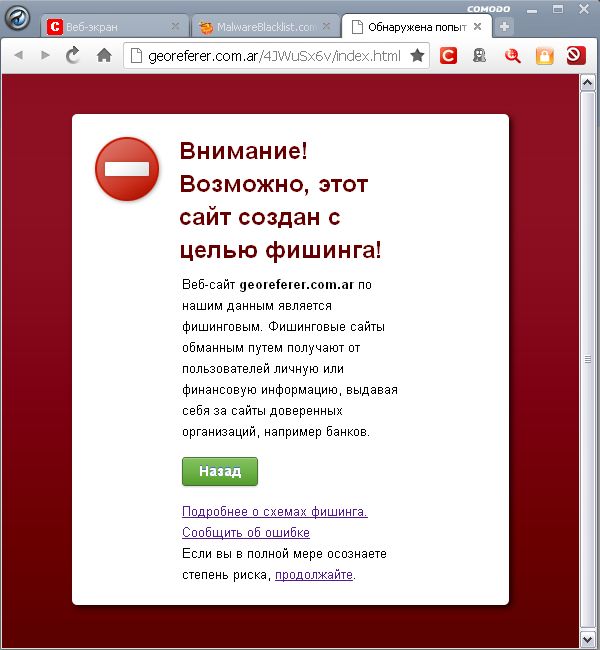Open the Comodo Dragon browser menu icon
Screen dimensions: 600x650
19,20
